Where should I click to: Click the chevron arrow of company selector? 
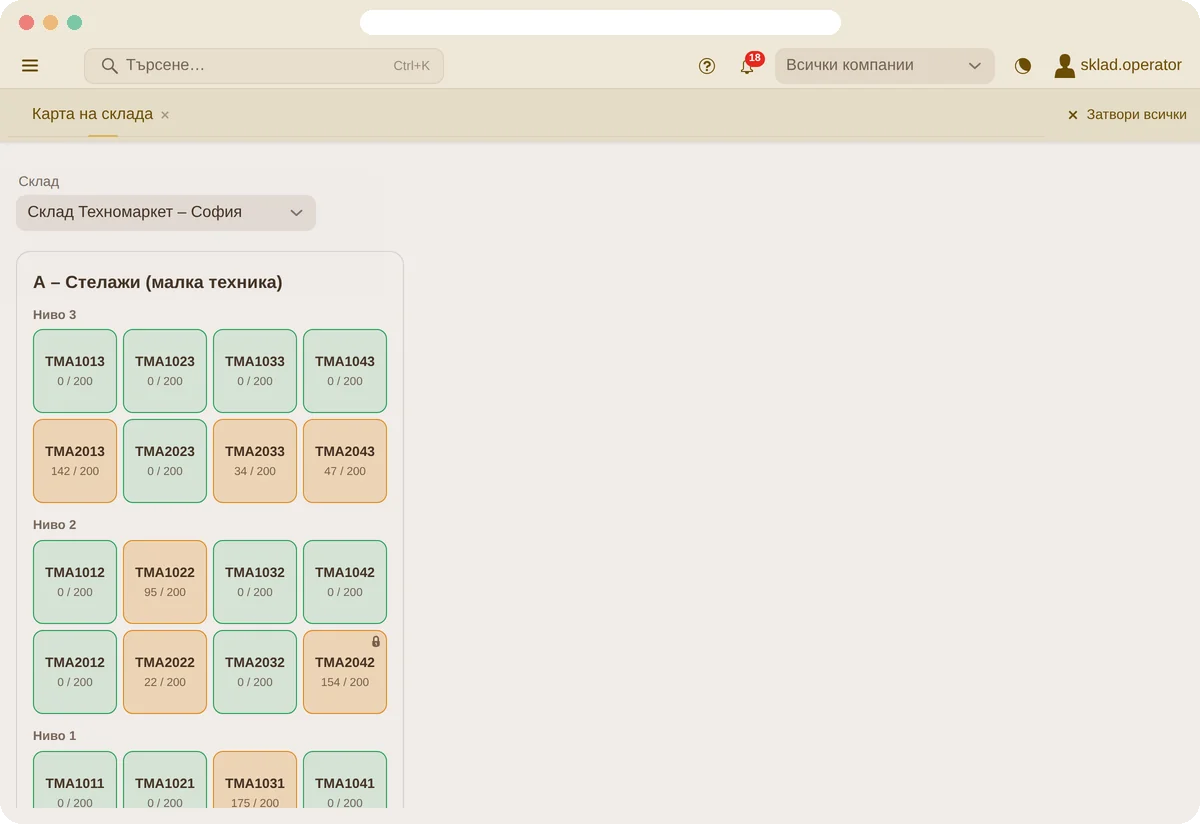[x=975, y=66]
